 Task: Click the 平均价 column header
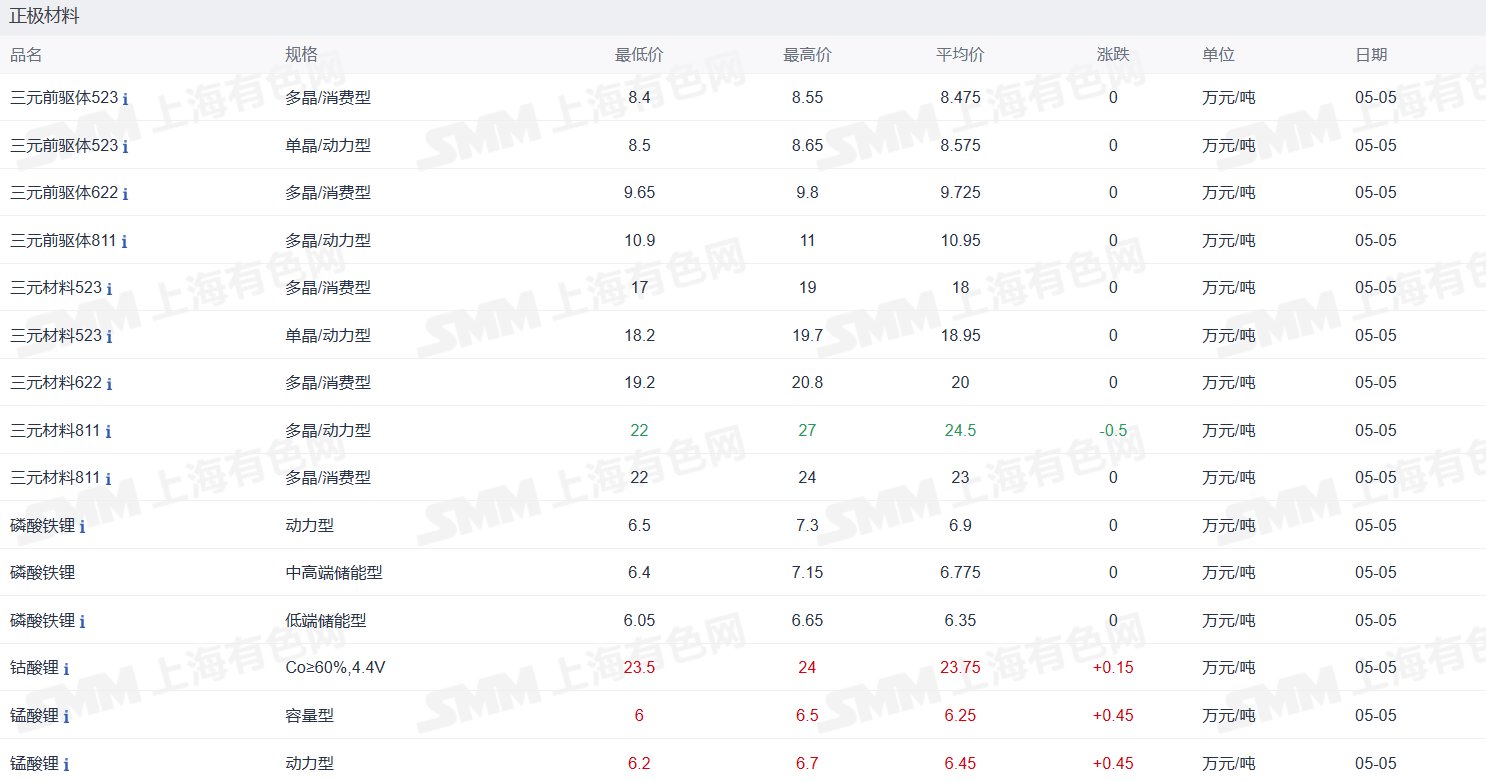coord(960,55)
